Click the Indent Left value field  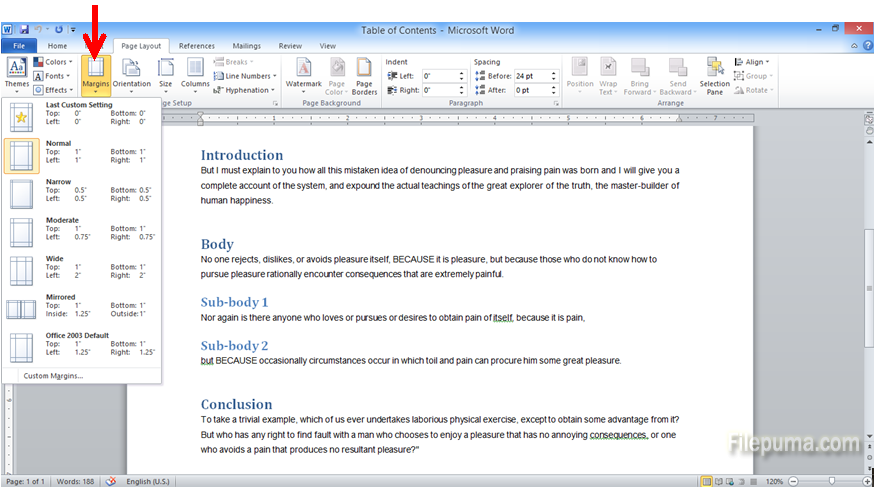(439, 76)
